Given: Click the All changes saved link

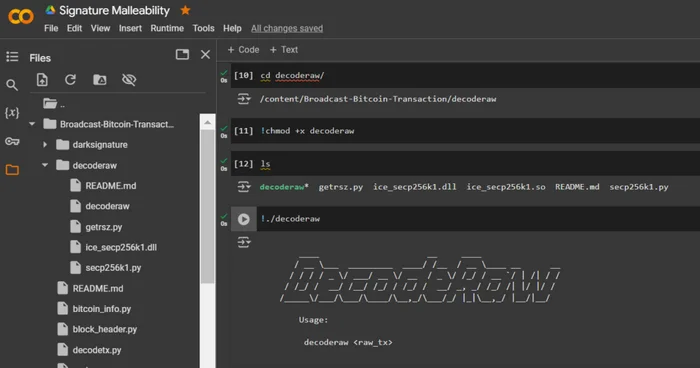Looking at the screenshot, I should (287, 28).
